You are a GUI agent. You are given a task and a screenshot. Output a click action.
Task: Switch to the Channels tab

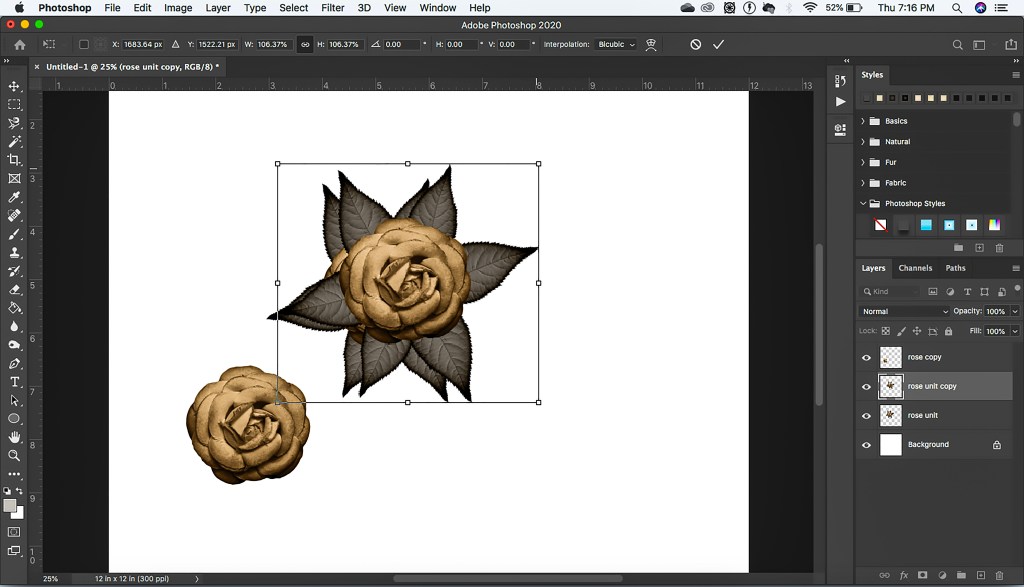[915, 268]
